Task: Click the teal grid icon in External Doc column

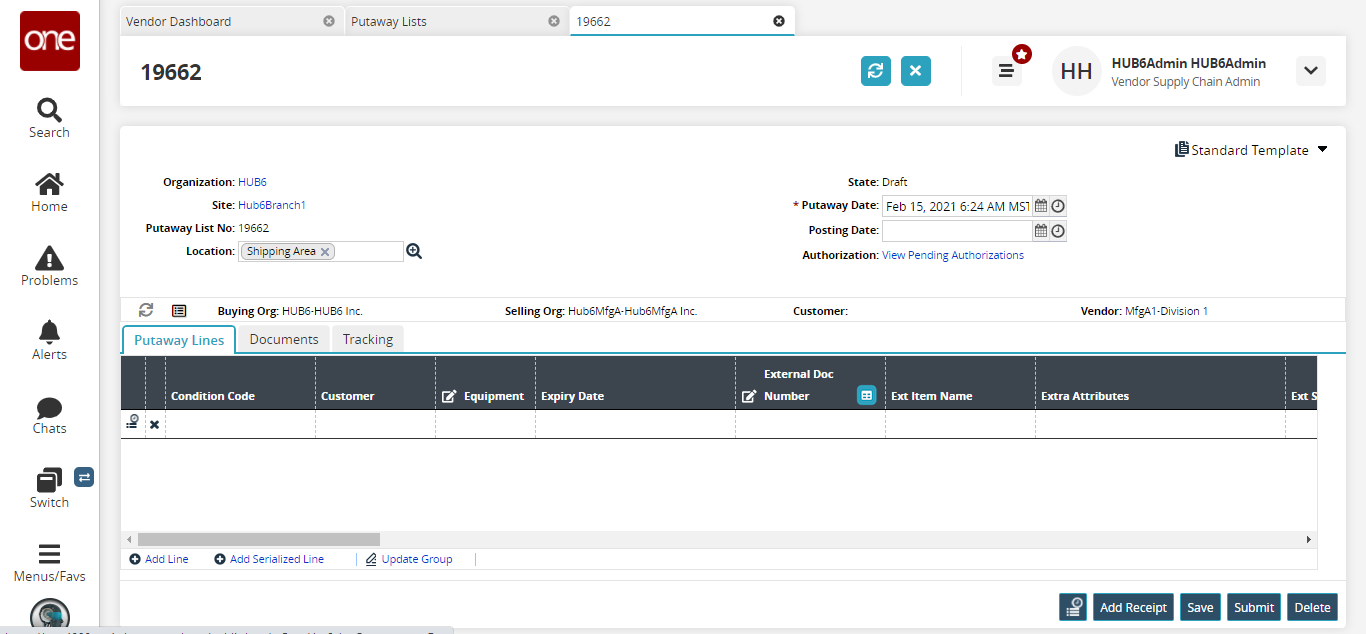Action: [867, 395]
